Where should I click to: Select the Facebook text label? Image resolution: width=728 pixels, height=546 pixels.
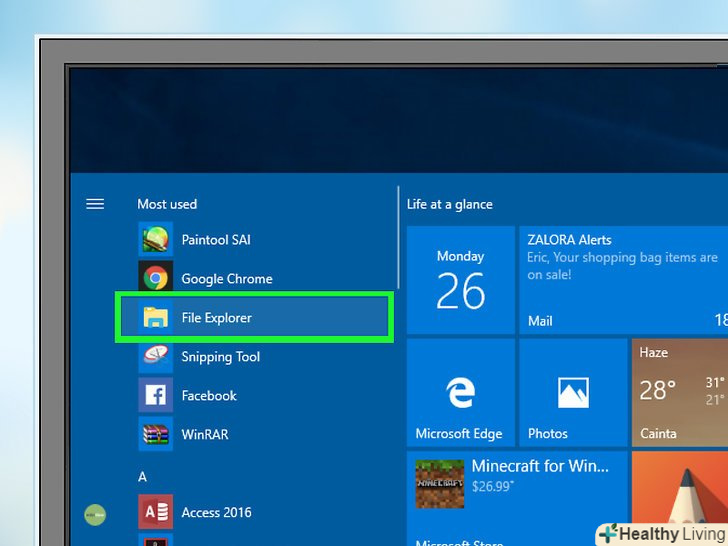click(209, 396)
